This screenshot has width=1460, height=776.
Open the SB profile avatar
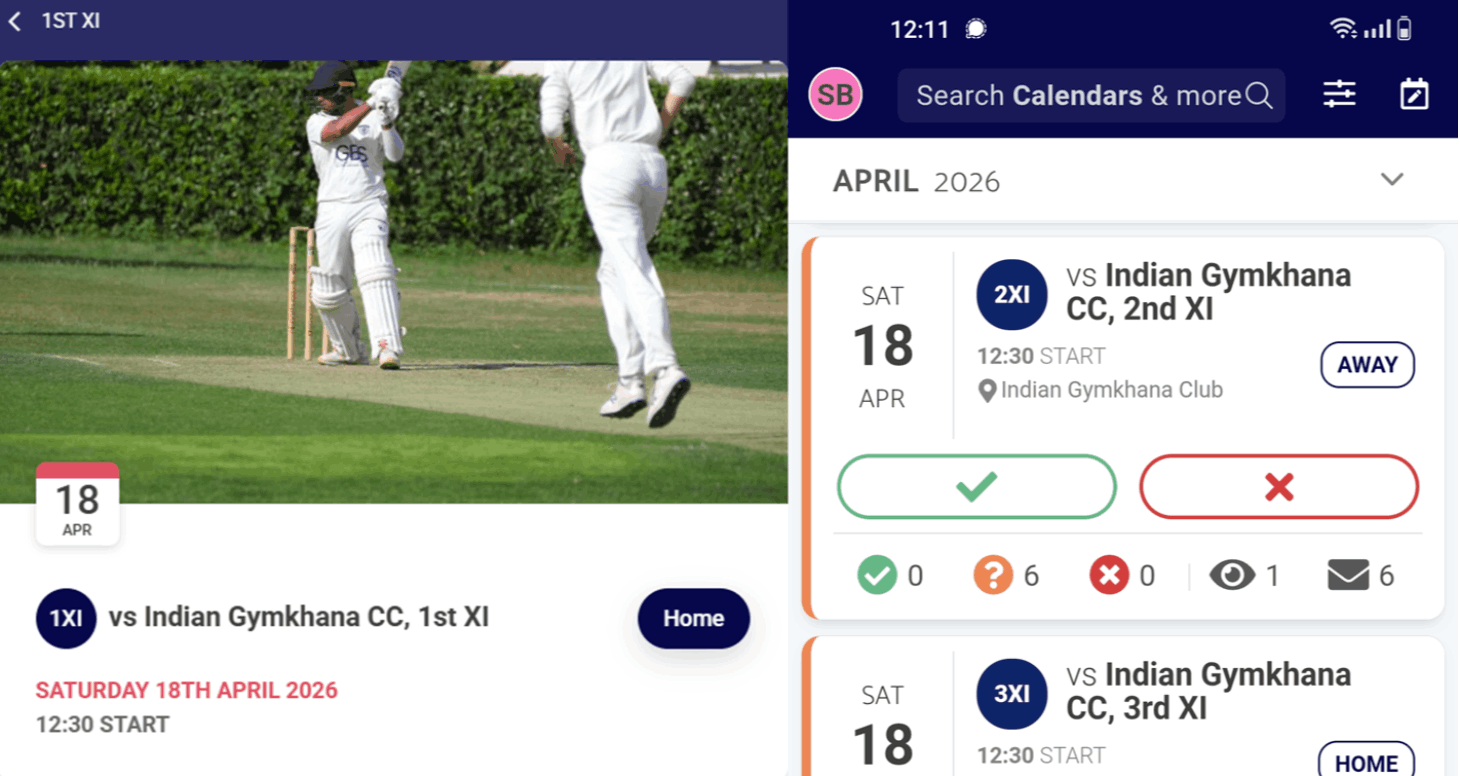(x=835, y=95)
